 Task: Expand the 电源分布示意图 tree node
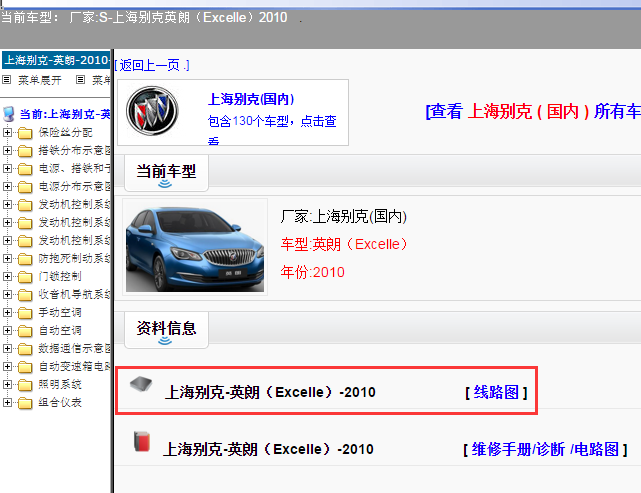pyautogui.click(x=7, y=186)
